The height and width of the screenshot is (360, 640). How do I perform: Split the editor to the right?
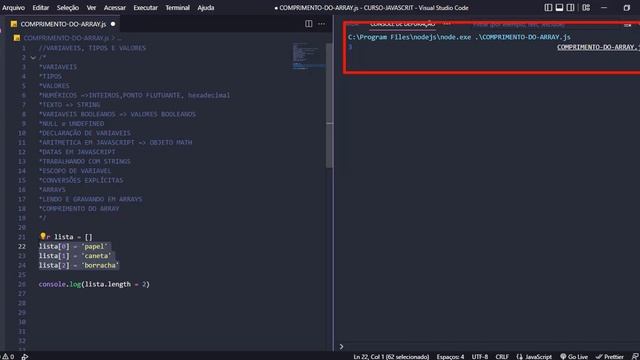click(x=309, y=24)
